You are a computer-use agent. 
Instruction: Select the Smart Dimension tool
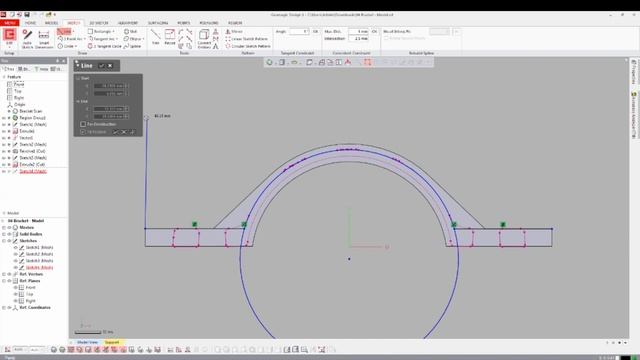[x=44, y=39]
